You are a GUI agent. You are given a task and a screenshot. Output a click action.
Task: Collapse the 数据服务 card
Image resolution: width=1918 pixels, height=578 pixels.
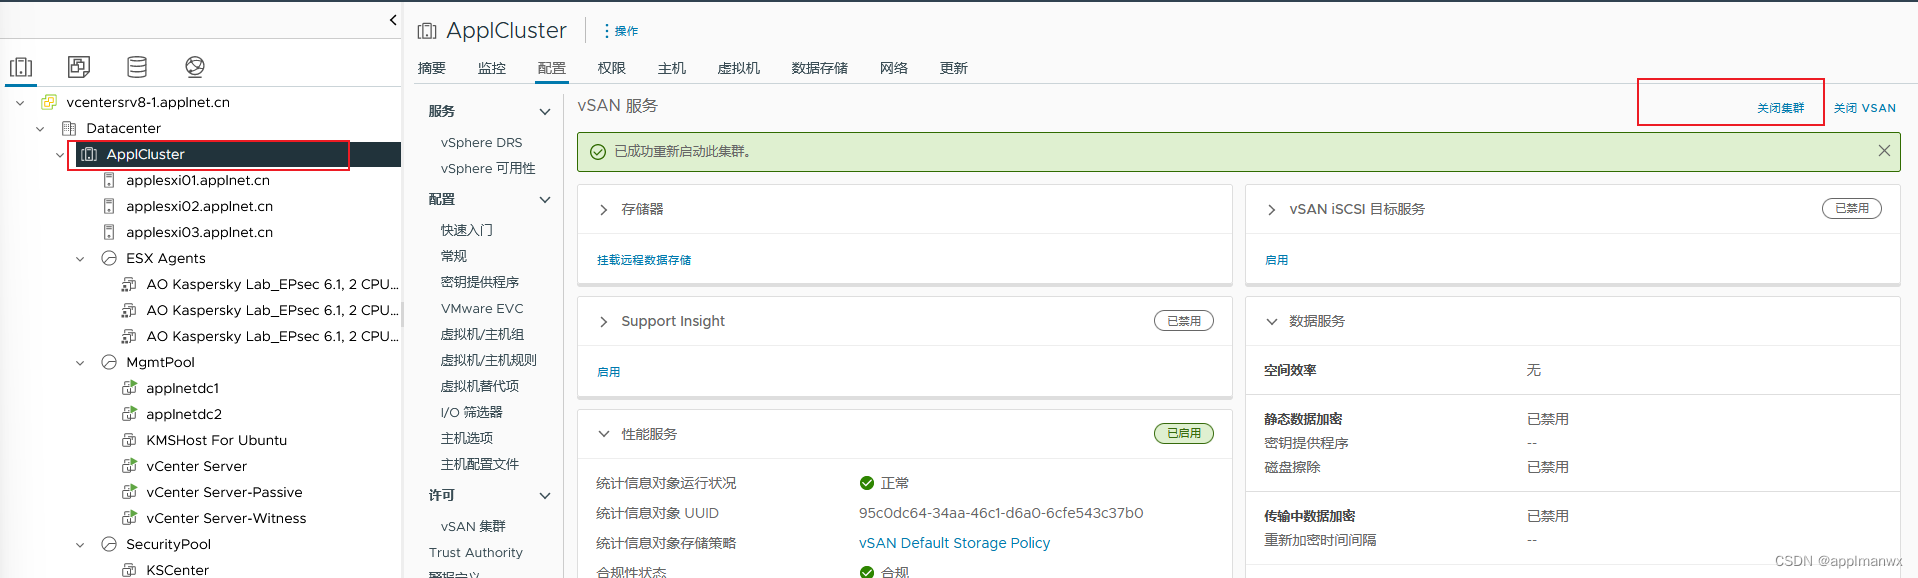(1272, 322)
